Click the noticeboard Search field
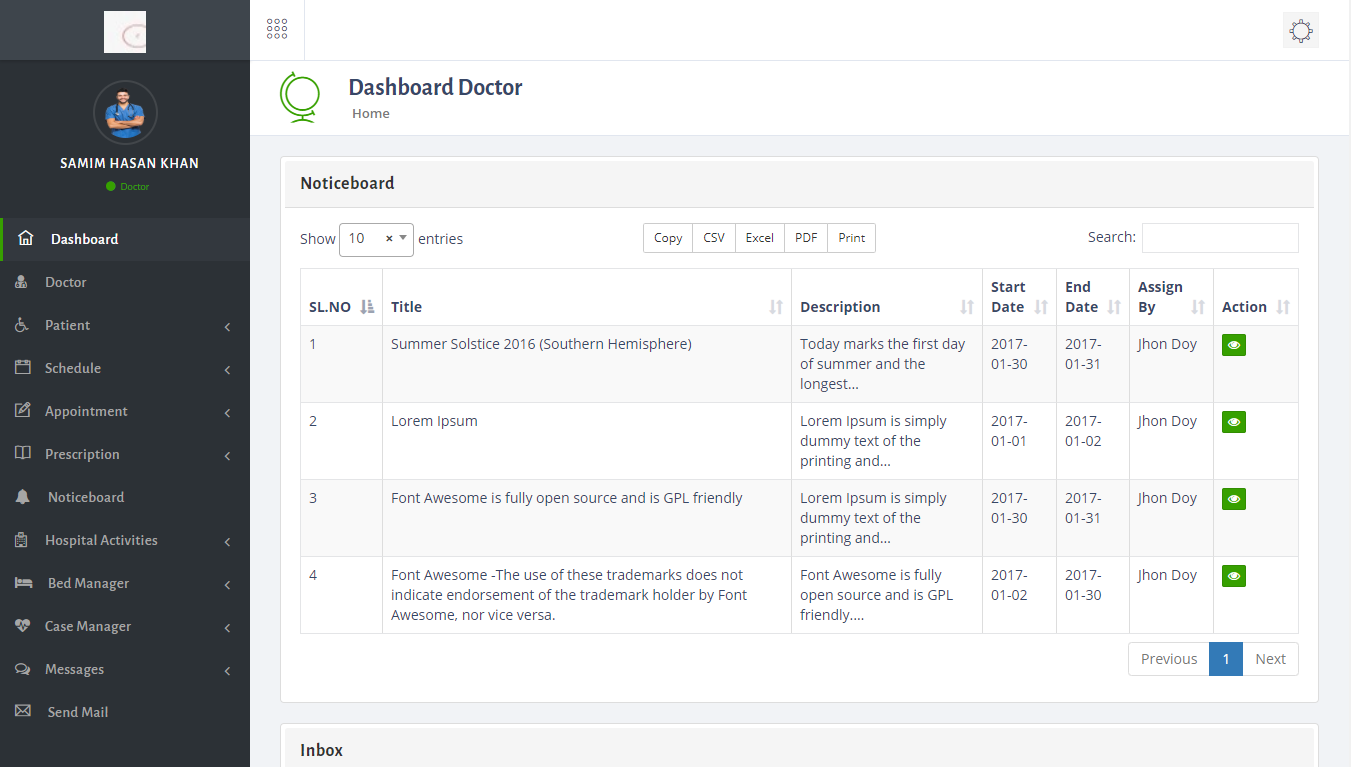The width and height of the screenshot is (1351, 767). click(x=1219, y=238)
